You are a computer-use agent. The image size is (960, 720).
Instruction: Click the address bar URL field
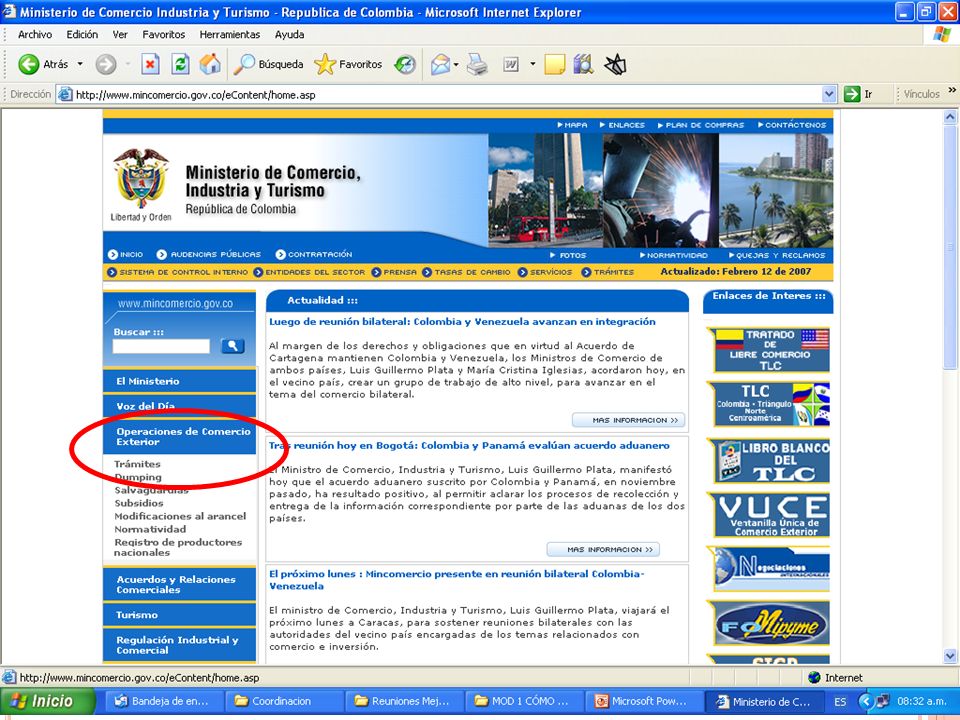pyautogui.click(x=447, y=94)
